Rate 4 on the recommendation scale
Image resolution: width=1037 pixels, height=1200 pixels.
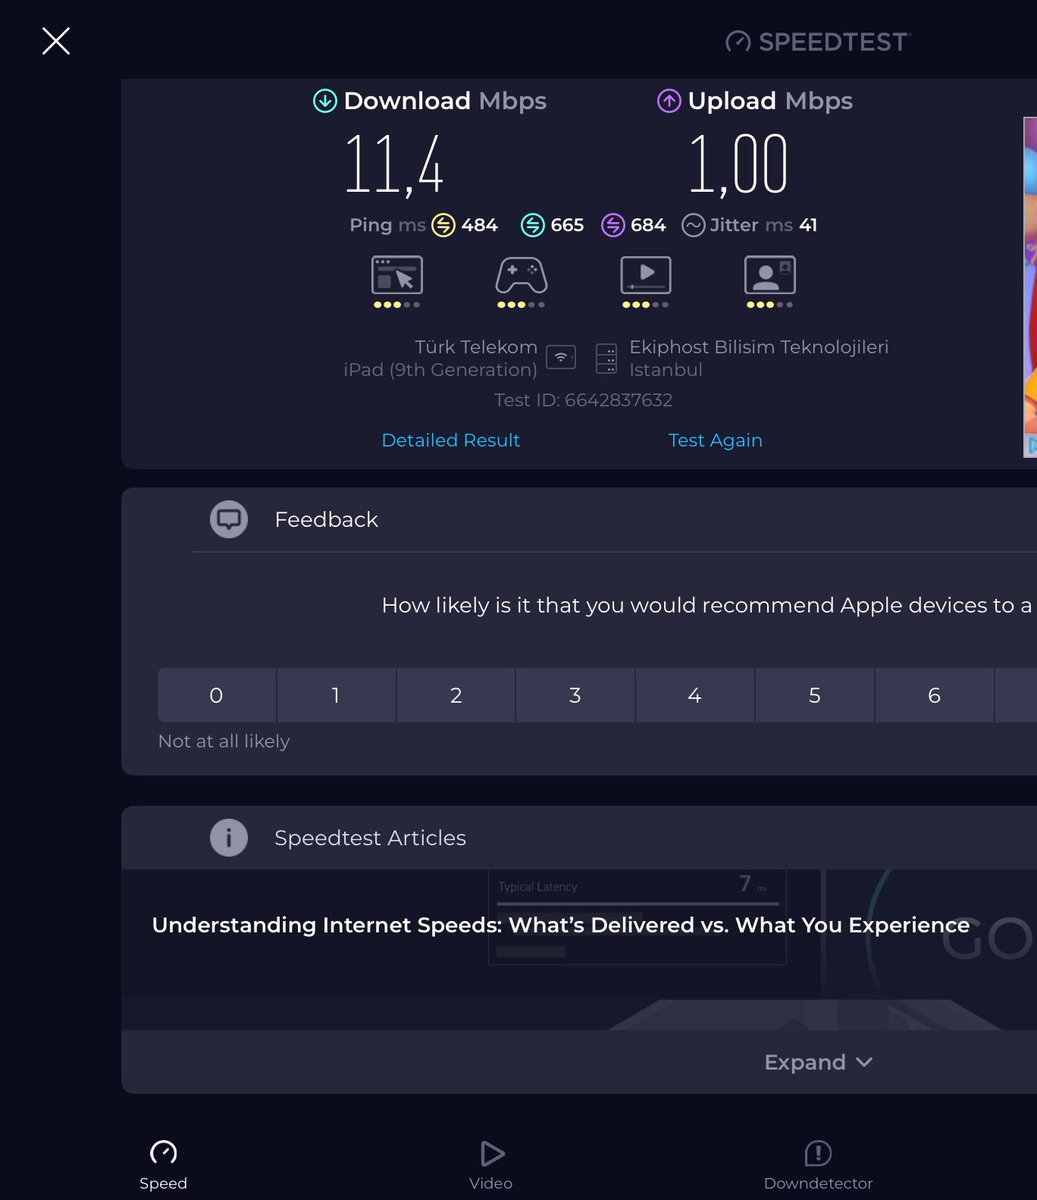tap(695, 695)
